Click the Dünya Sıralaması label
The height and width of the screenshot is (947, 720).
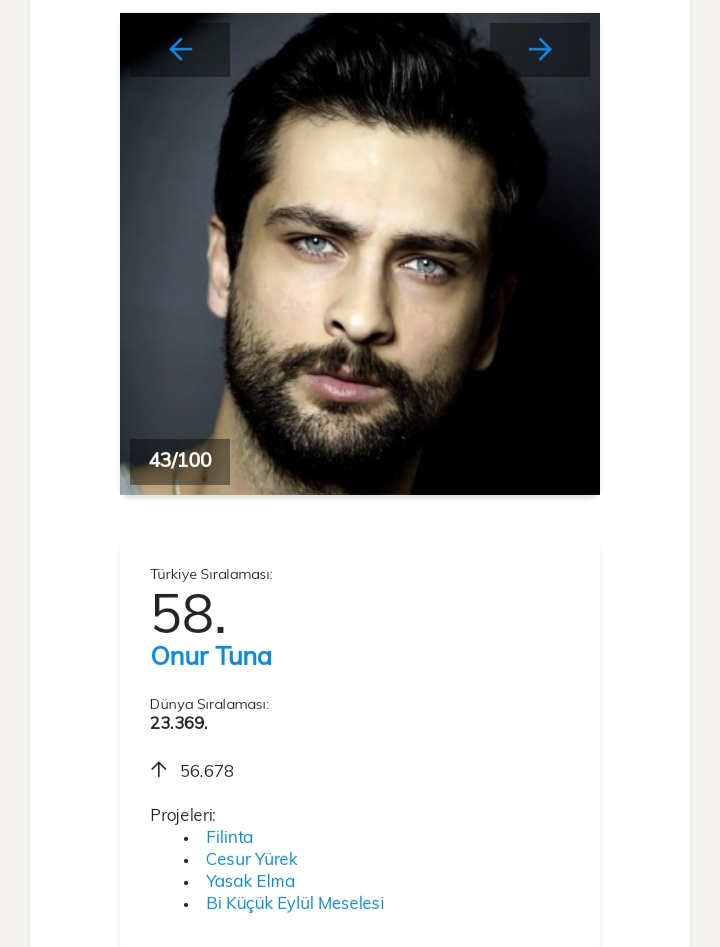(x=209, y=704)
